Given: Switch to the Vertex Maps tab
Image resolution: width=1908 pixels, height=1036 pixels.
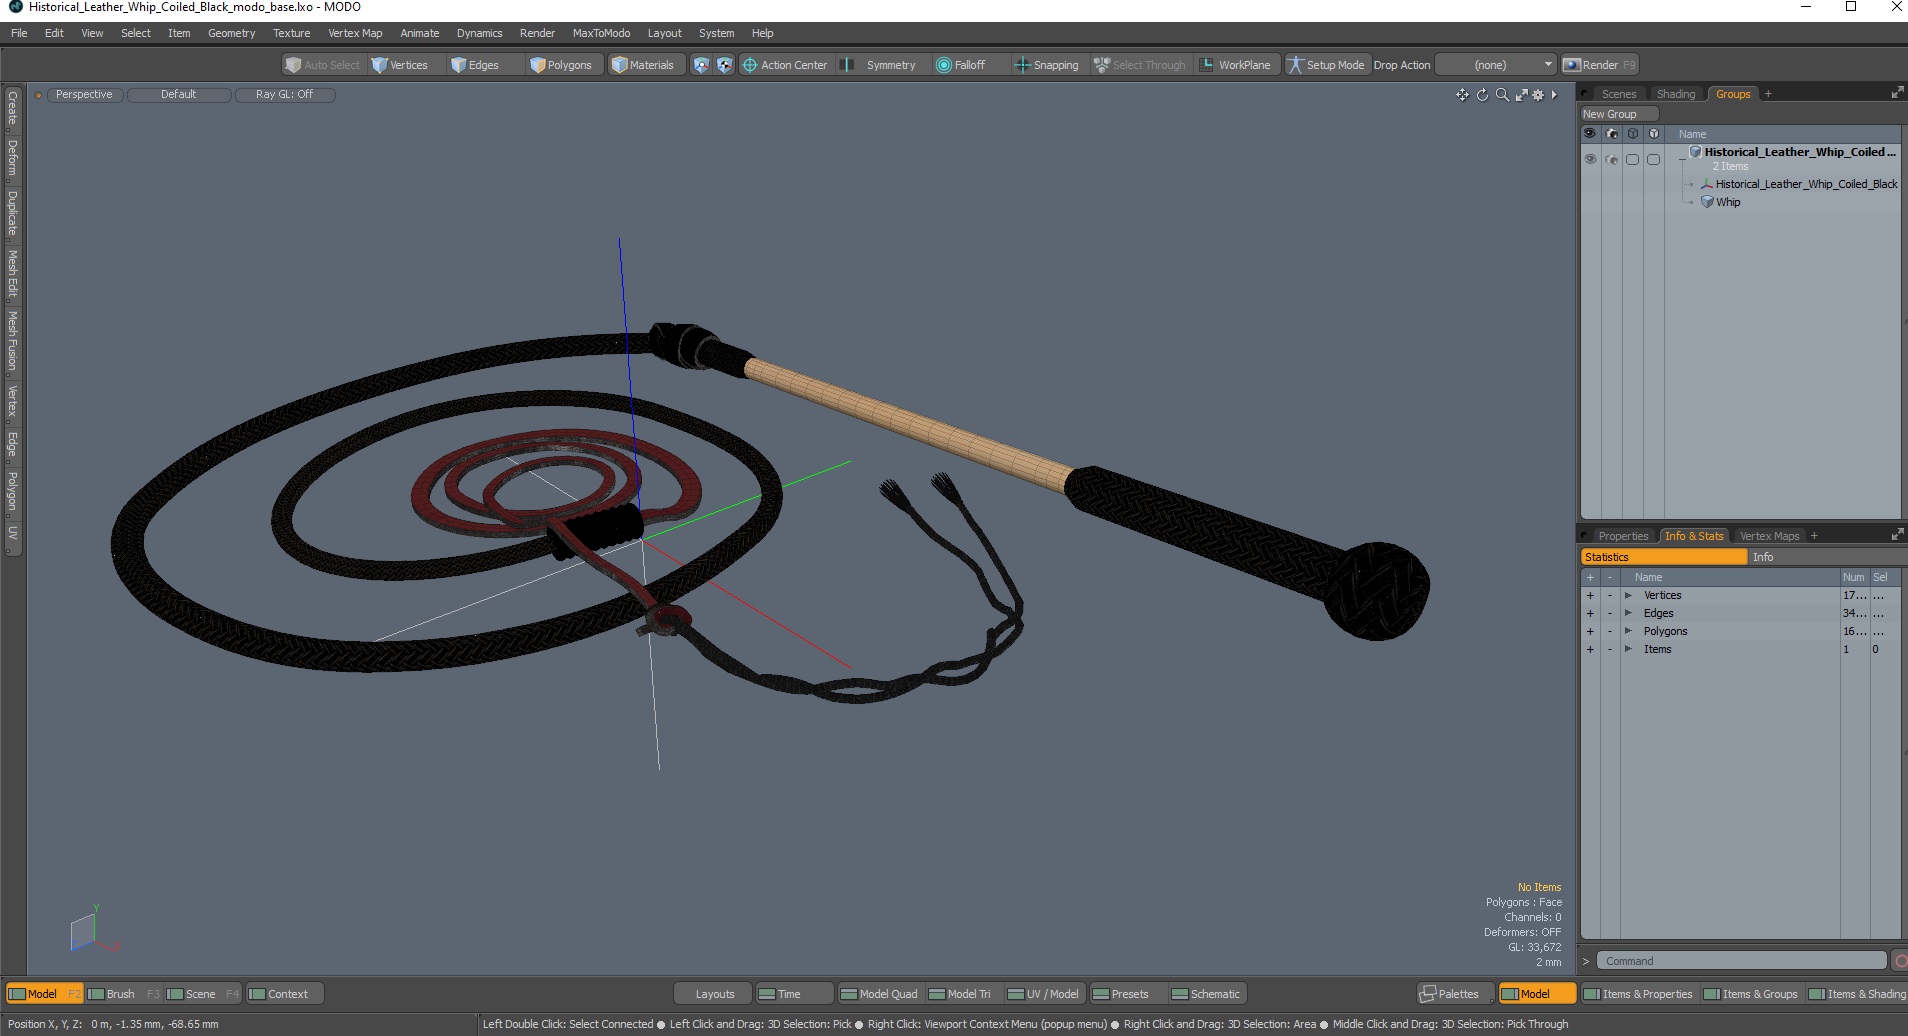Looking at the screenshot, I should pyautogui.click(x=1769, y=536).
